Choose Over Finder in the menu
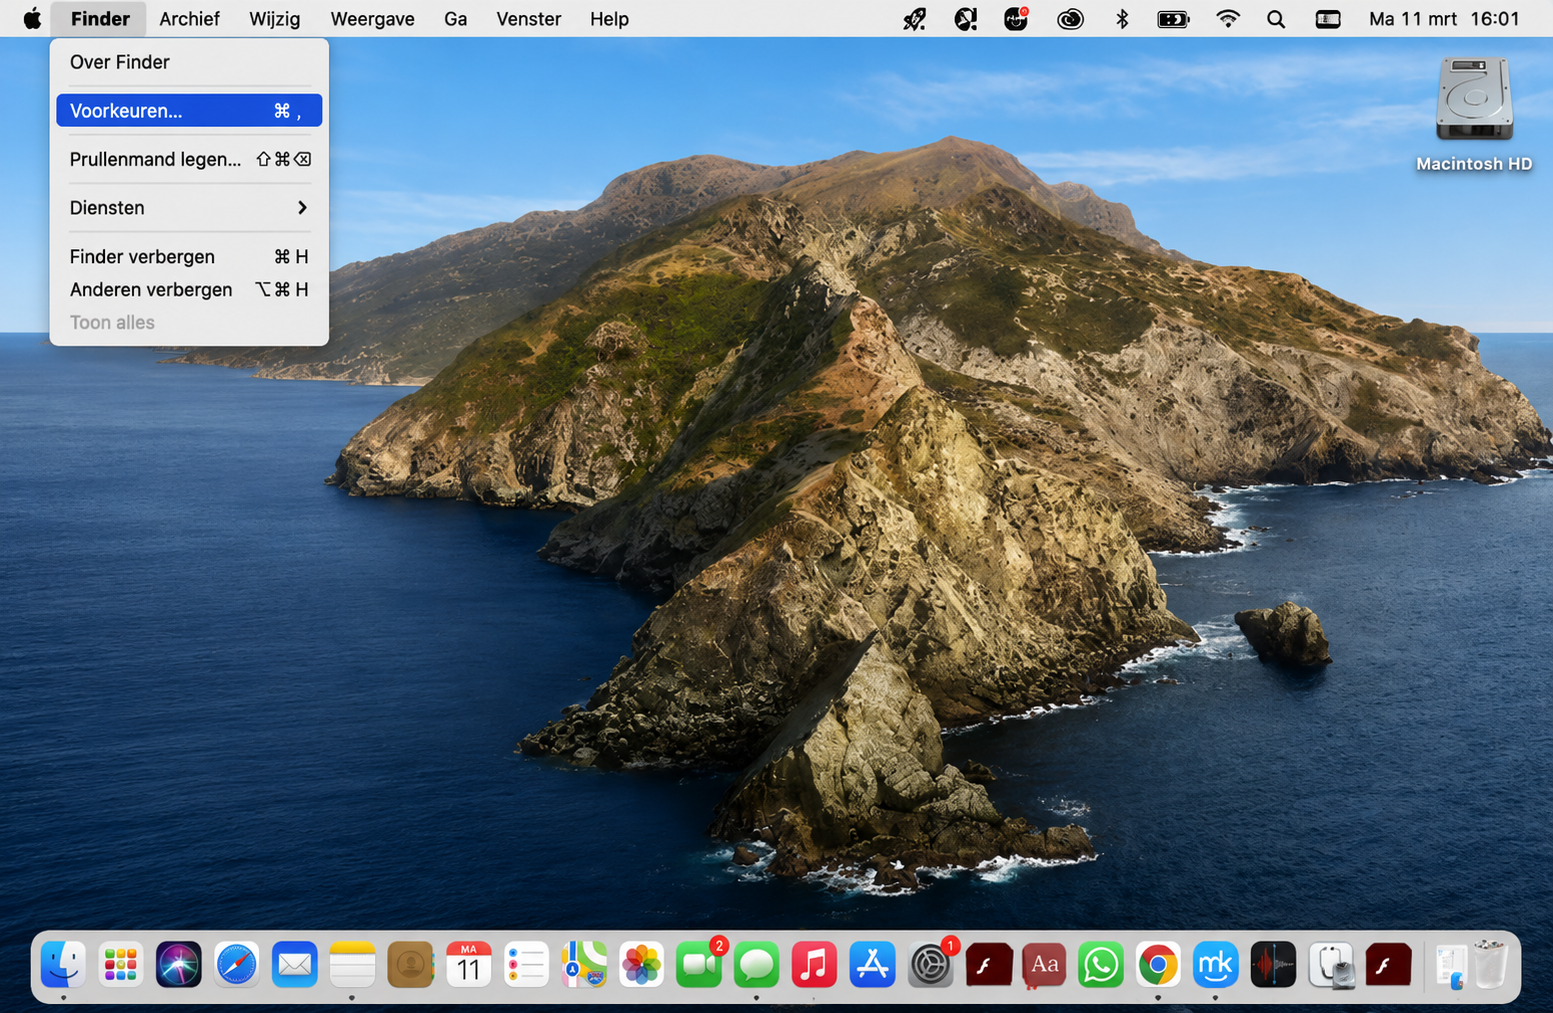This screenshot has width=1553, height=1013. (x=189, y=62)
